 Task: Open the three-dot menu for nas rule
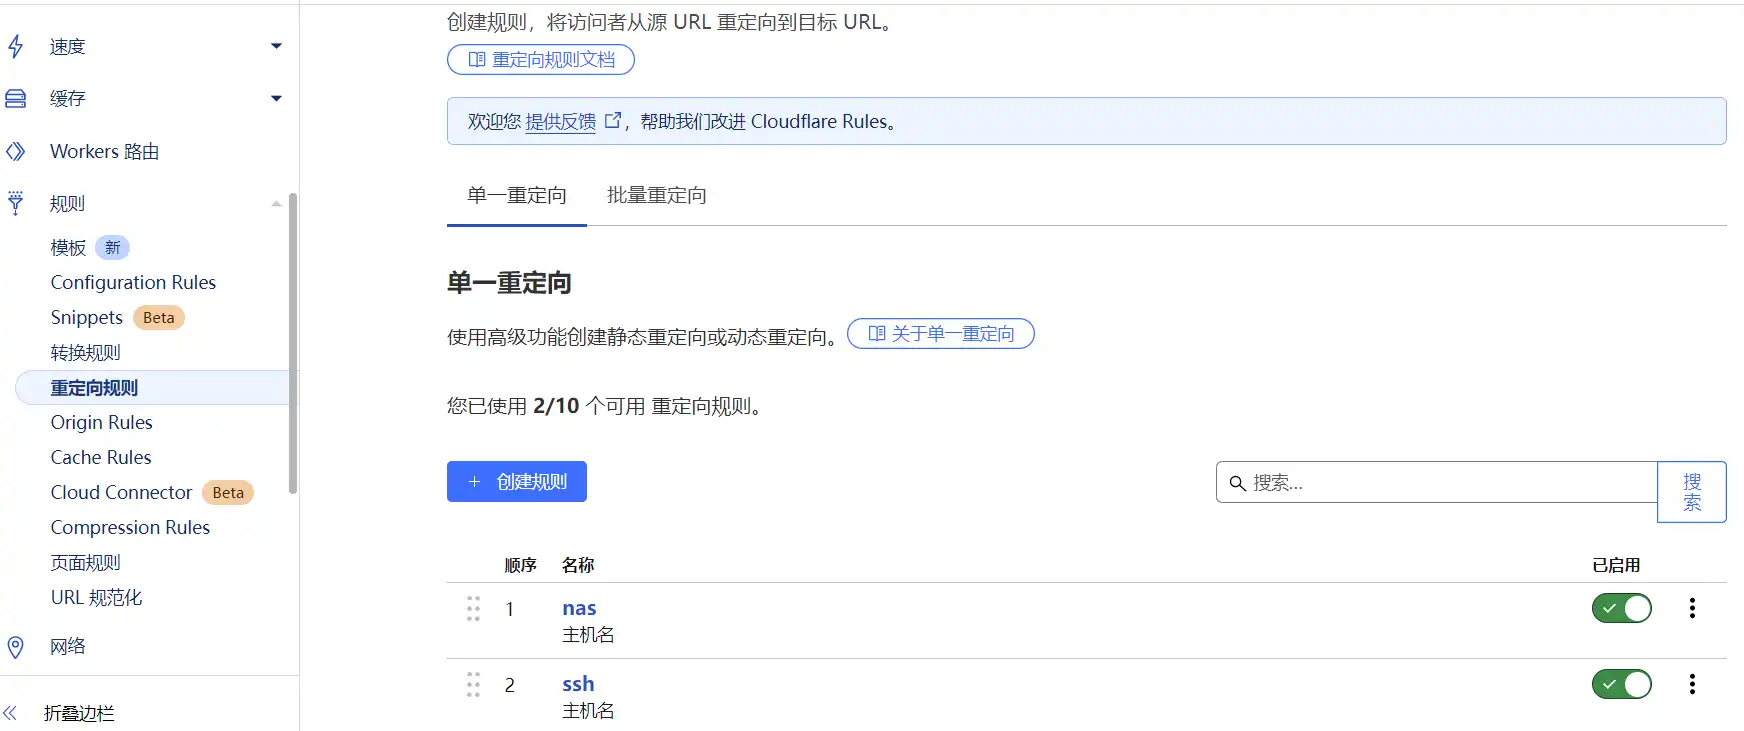click(x=1692, y=608)
